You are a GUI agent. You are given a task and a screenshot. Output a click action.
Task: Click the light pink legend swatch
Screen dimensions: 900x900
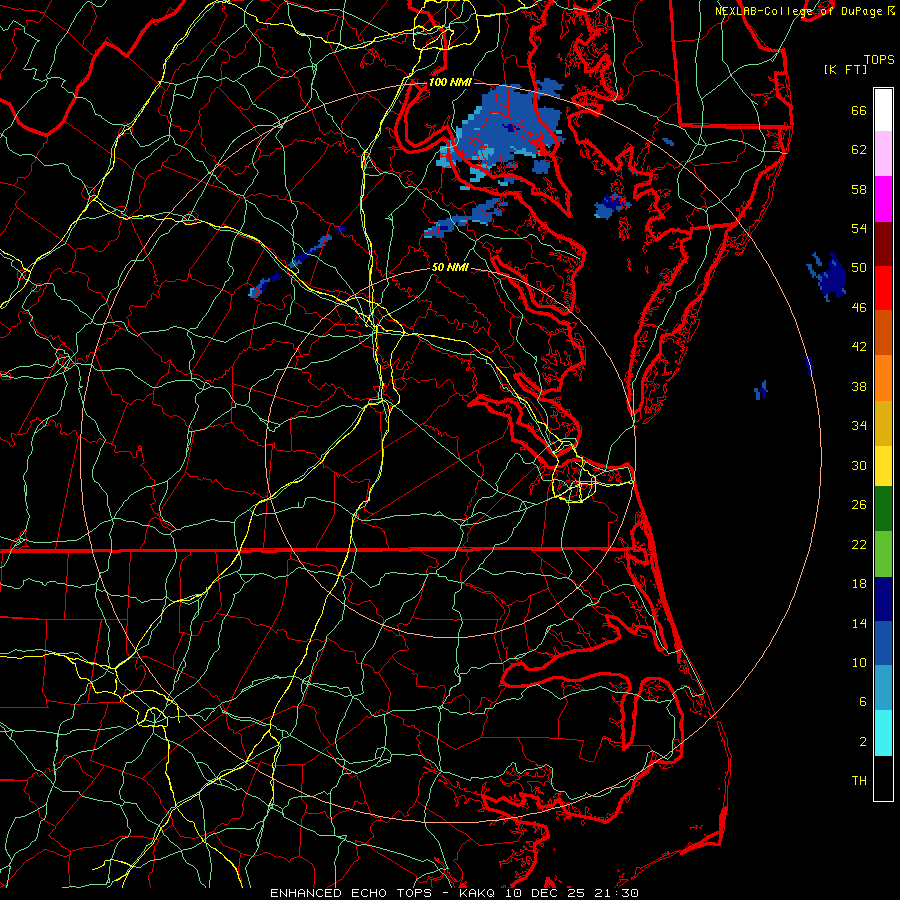pos(883,153)
